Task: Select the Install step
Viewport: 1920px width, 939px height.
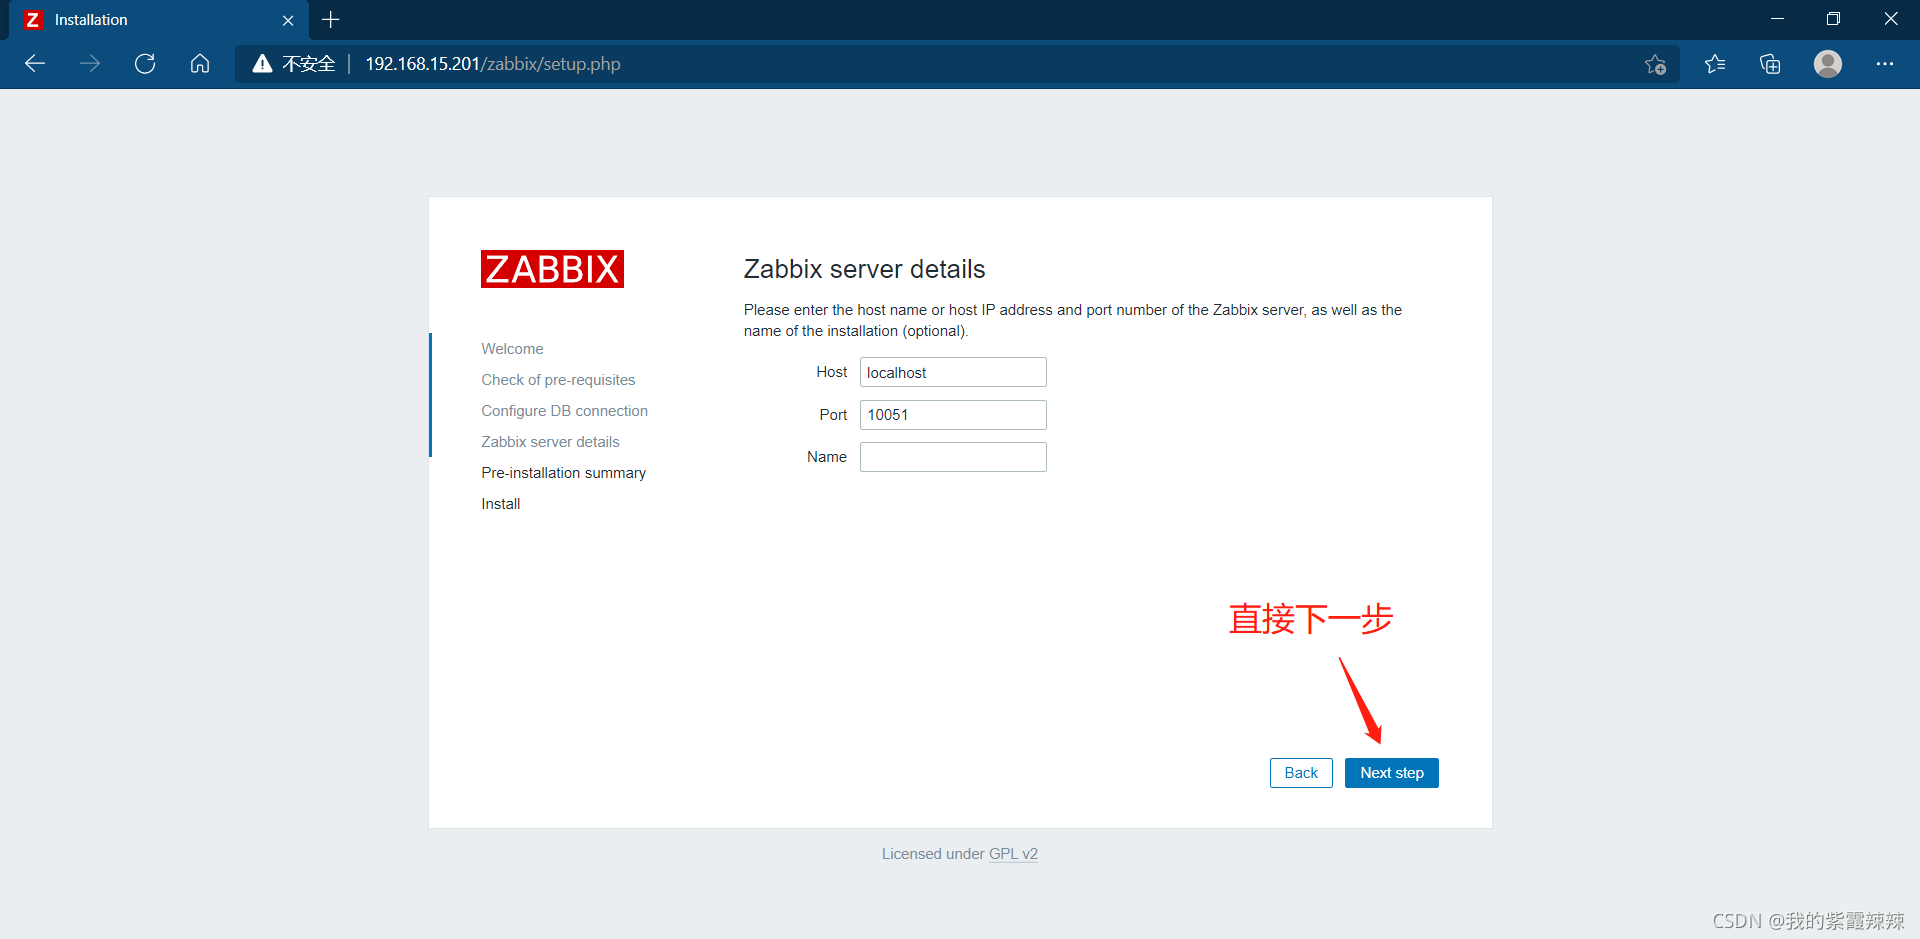Action: (x=500, y=504)
